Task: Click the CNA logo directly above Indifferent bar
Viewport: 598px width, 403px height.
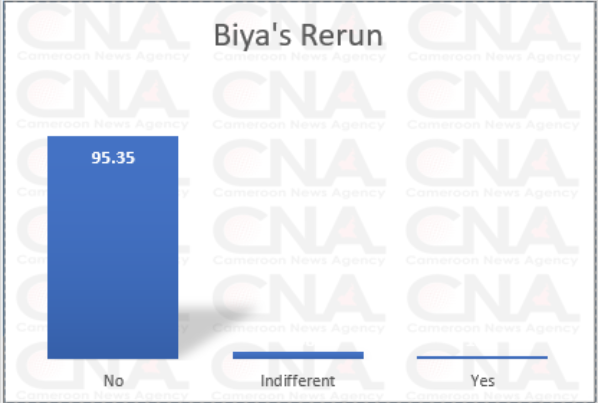Action: click(x=299, y=297)
